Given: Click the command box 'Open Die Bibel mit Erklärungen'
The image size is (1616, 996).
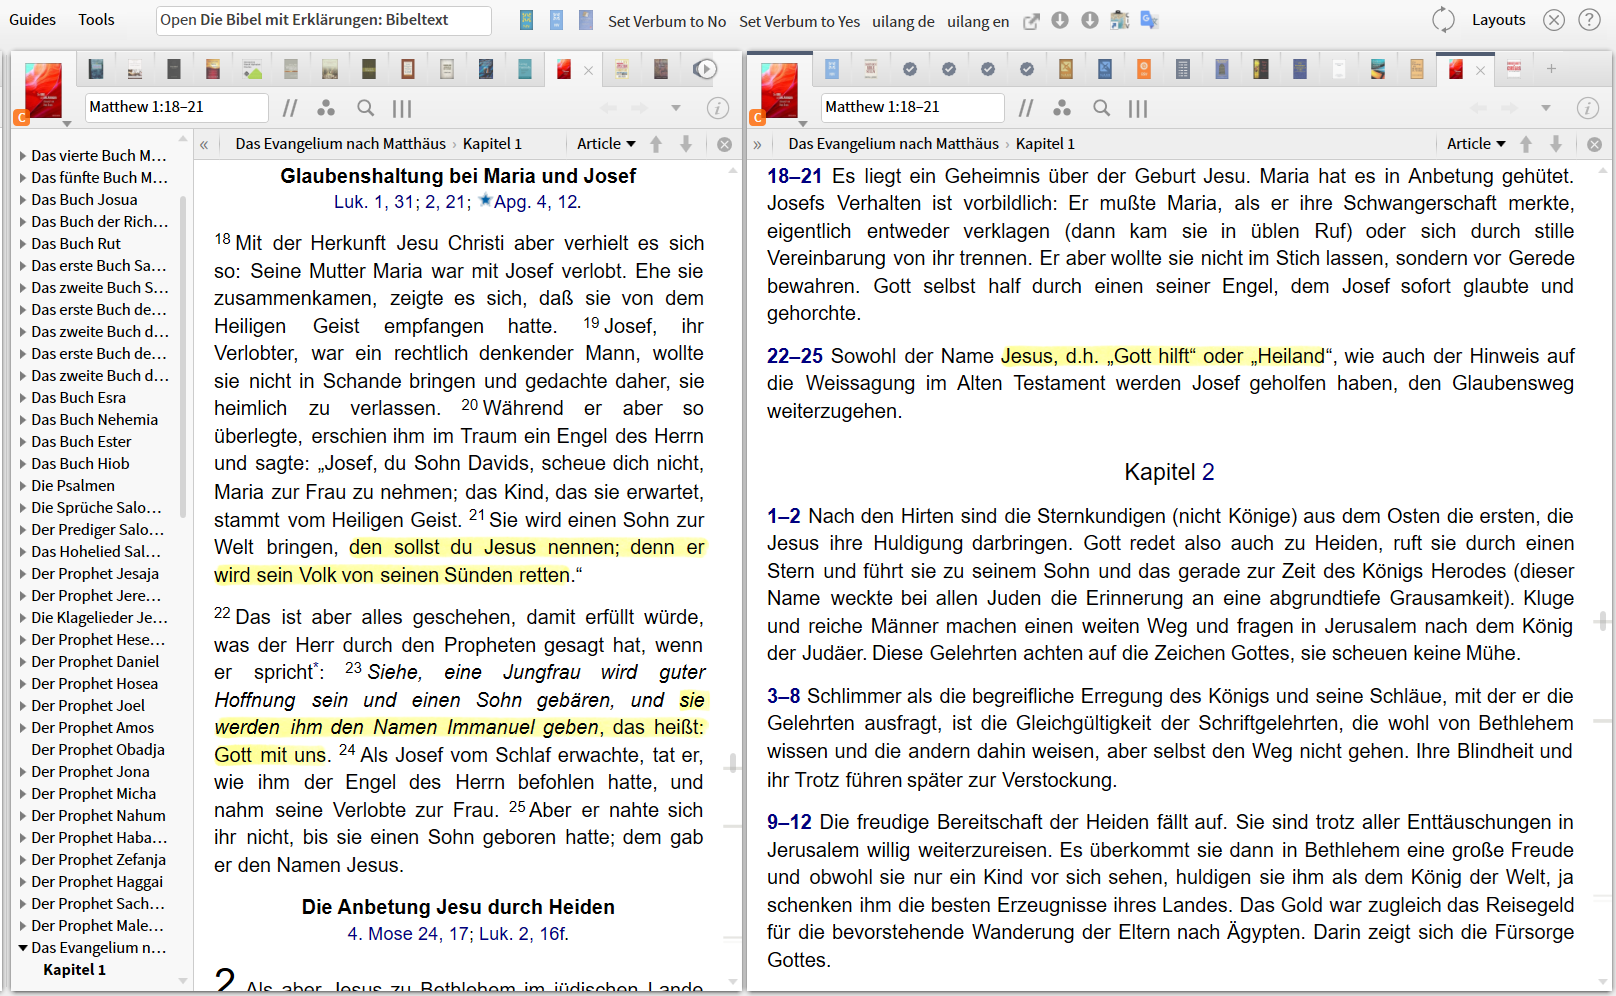Looking at the screenshot, I should (x=323, y=20).
